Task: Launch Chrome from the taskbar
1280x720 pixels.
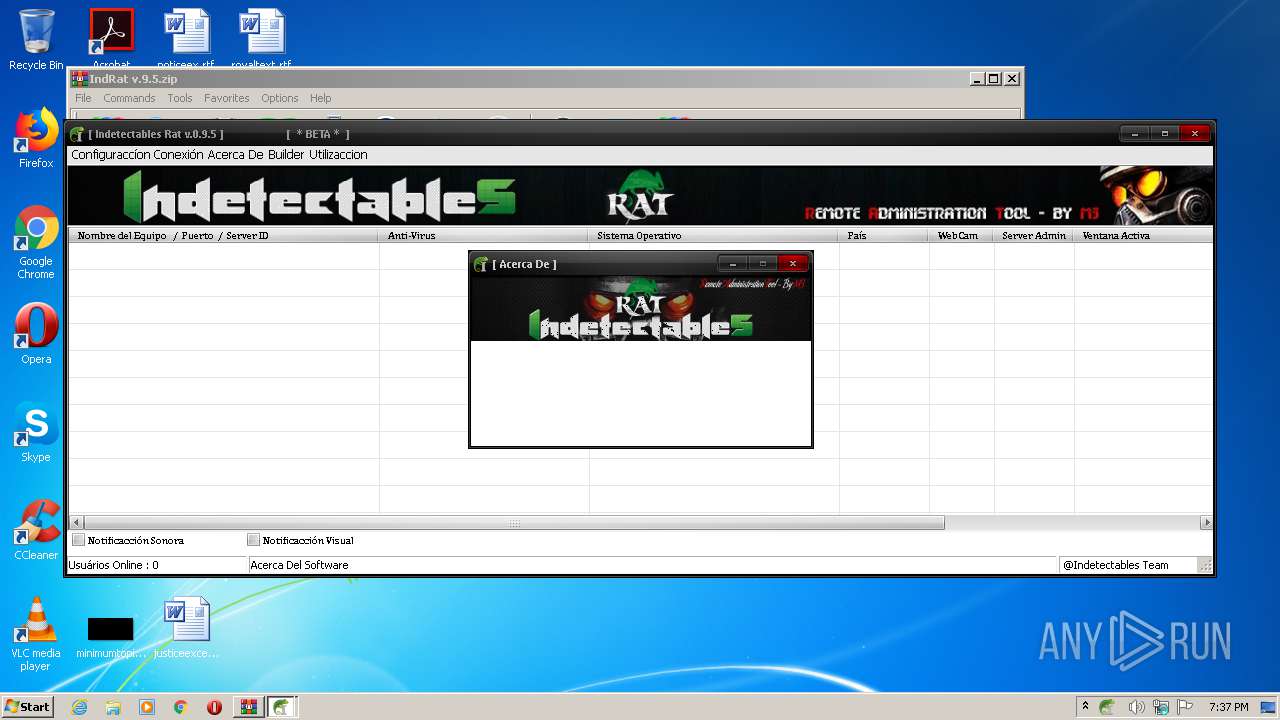Action: point(180,707)
